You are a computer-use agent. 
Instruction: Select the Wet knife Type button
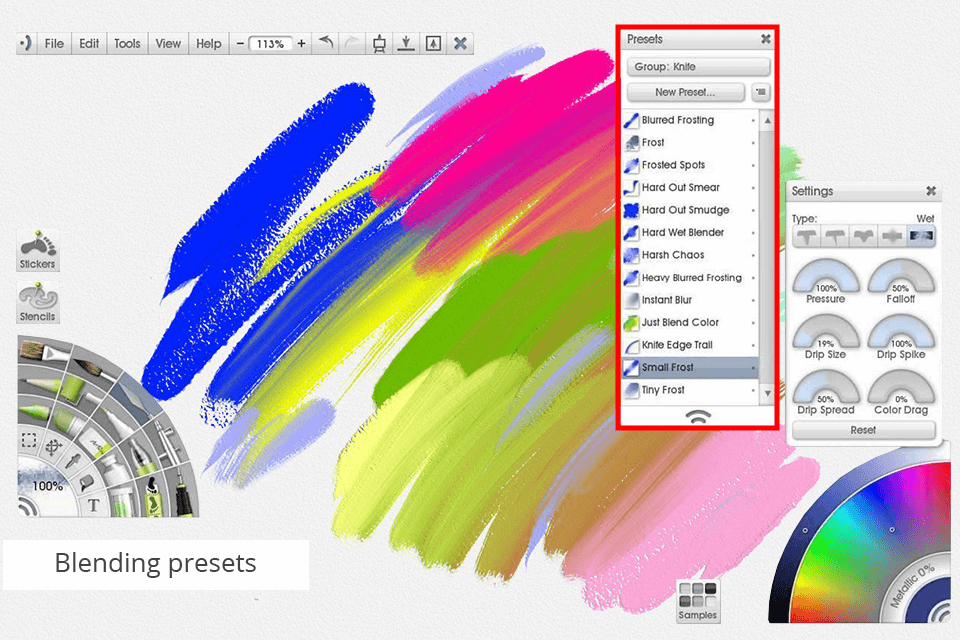coord(921,236)
